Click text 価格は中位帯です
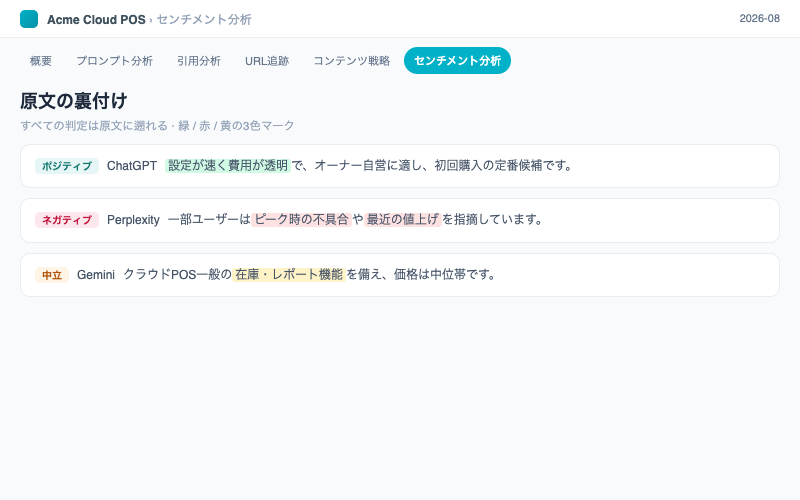 445,274
